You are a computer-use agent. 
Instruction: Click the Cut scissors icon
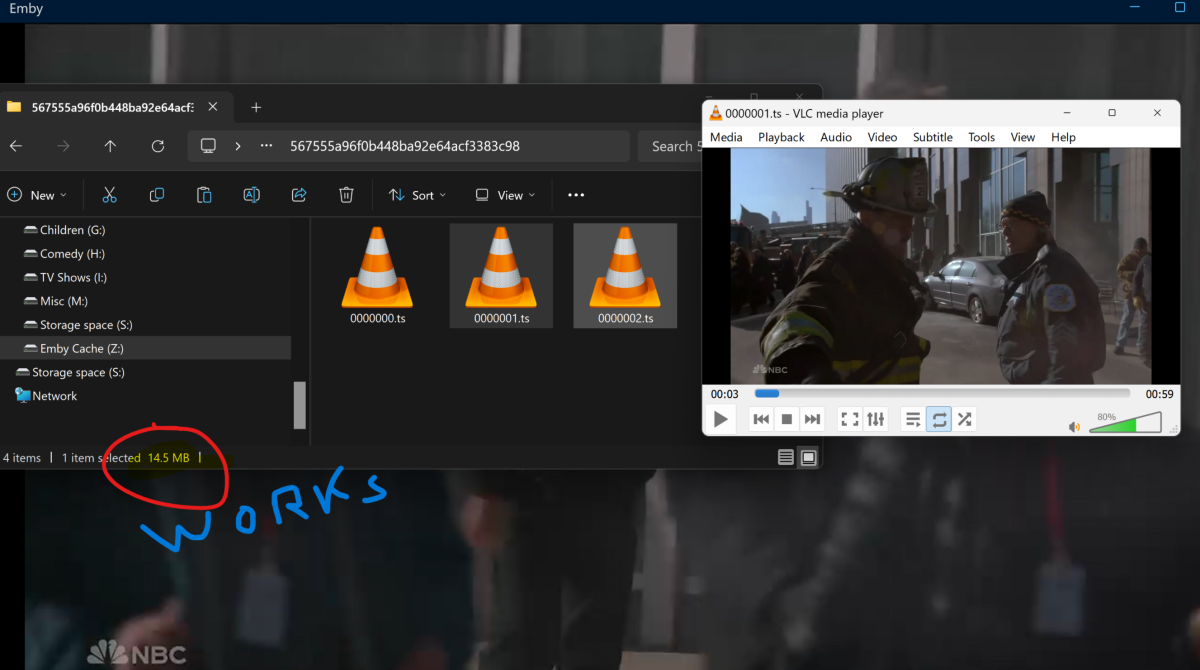110,195
